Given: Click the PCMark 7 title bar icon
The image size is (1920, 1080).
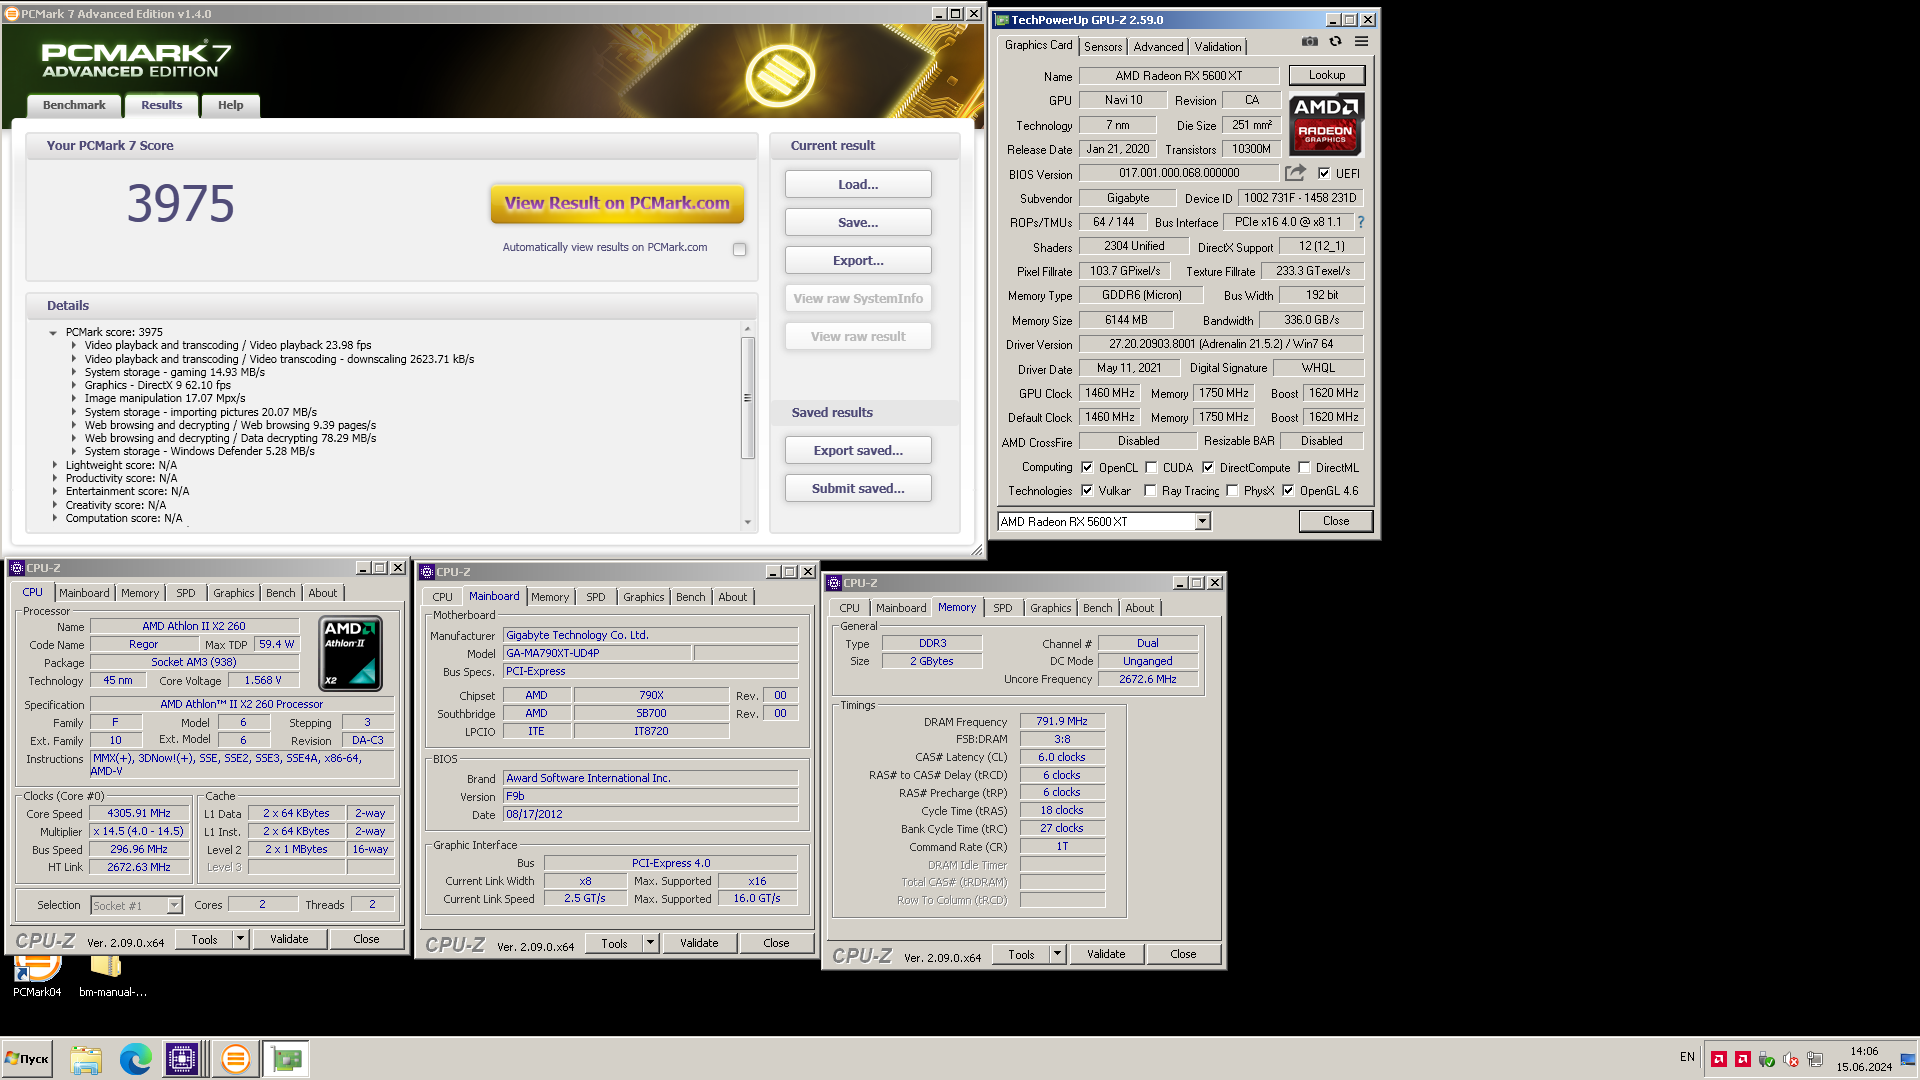Looking at the screenshot, I should pyautogui.click(x=12, y=14).
